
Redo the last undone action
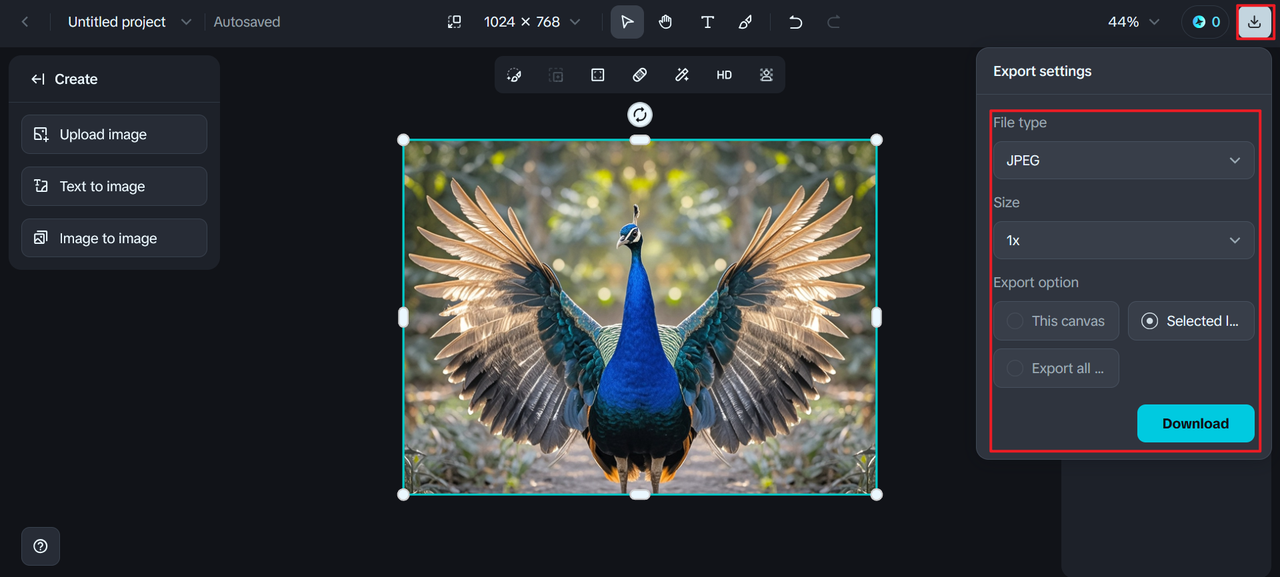pyautogui.click(x=834, y=22)
